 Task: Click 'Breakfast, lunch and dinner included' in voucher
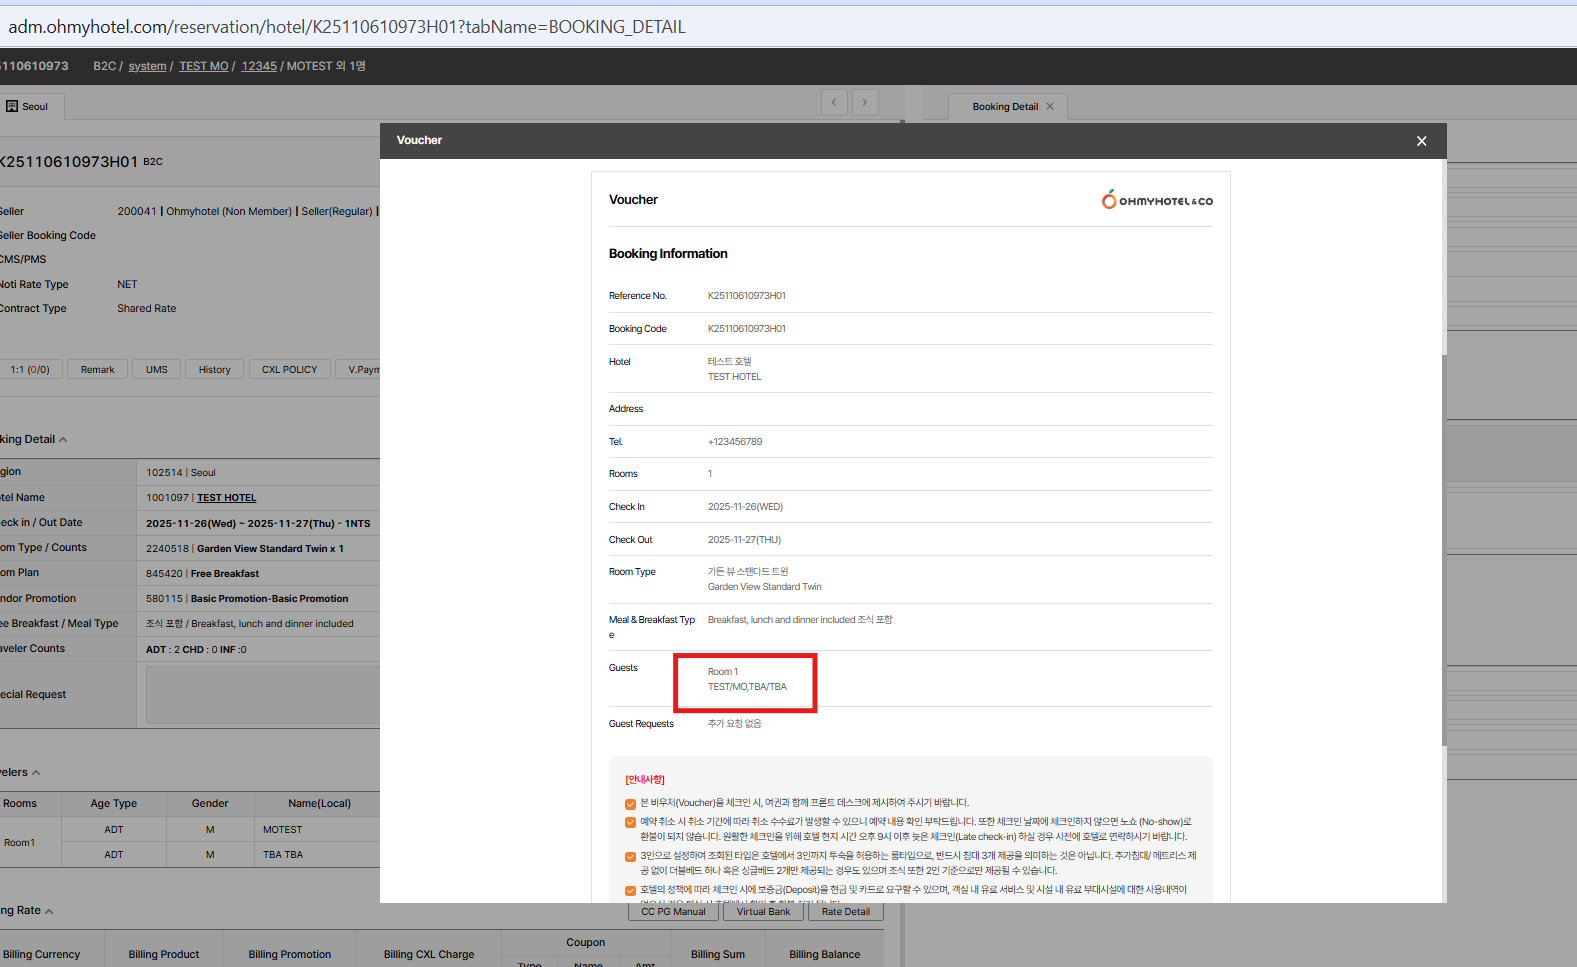pyautogui.click(x=781, y=620)
